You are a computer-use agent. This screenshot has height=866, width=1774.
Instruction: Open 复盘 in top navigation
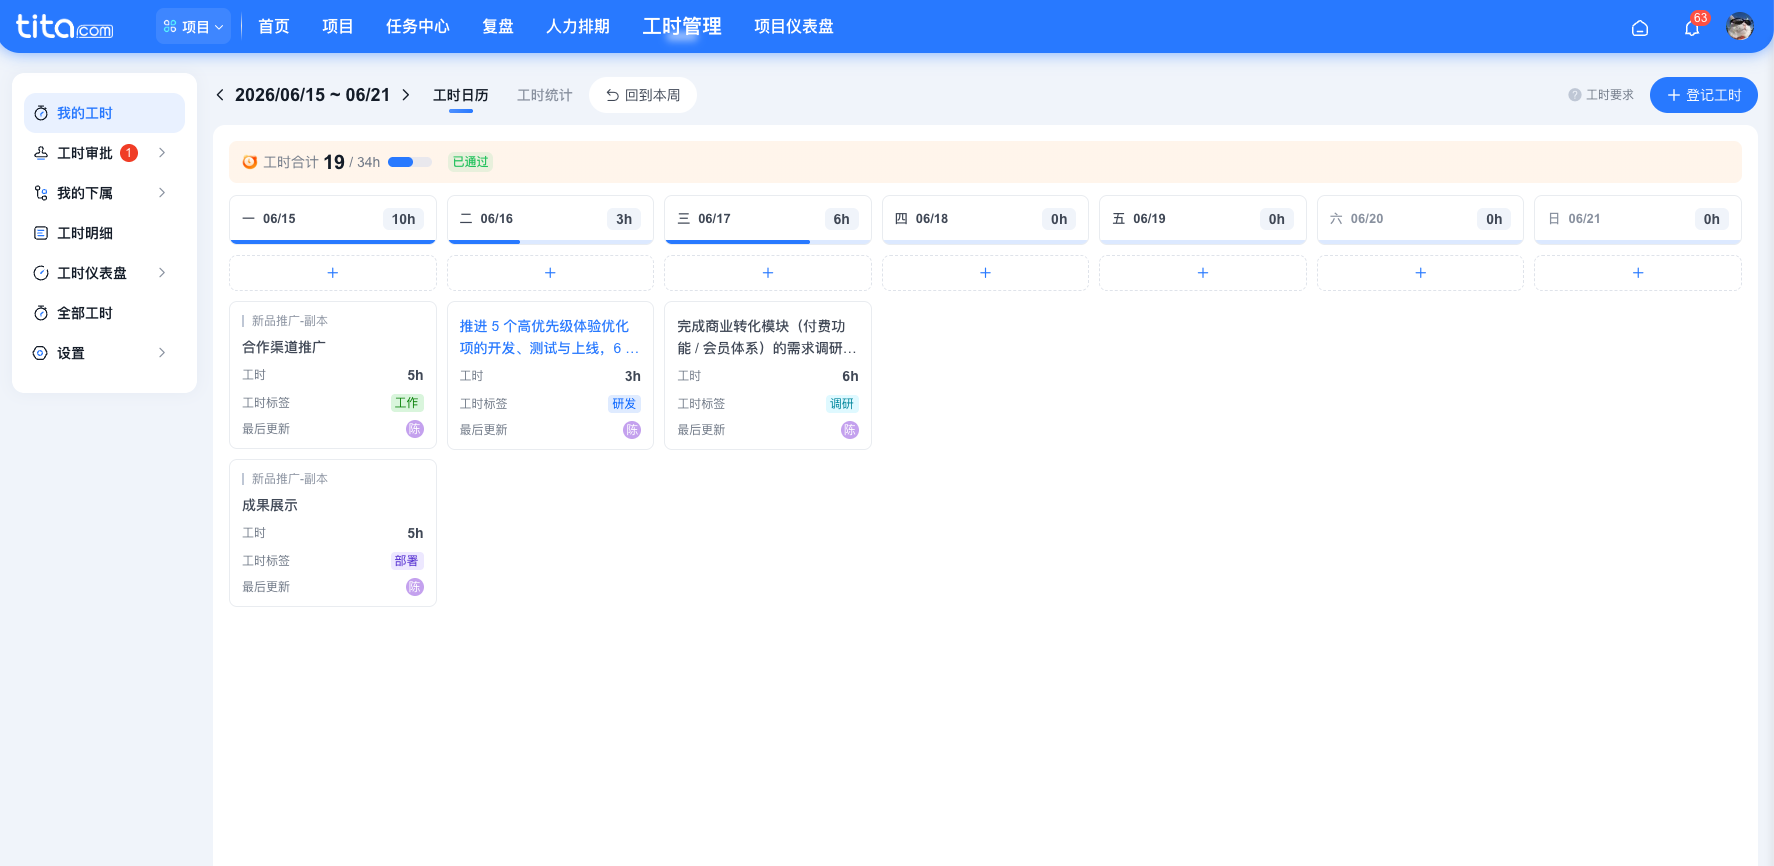click(498, 27)
